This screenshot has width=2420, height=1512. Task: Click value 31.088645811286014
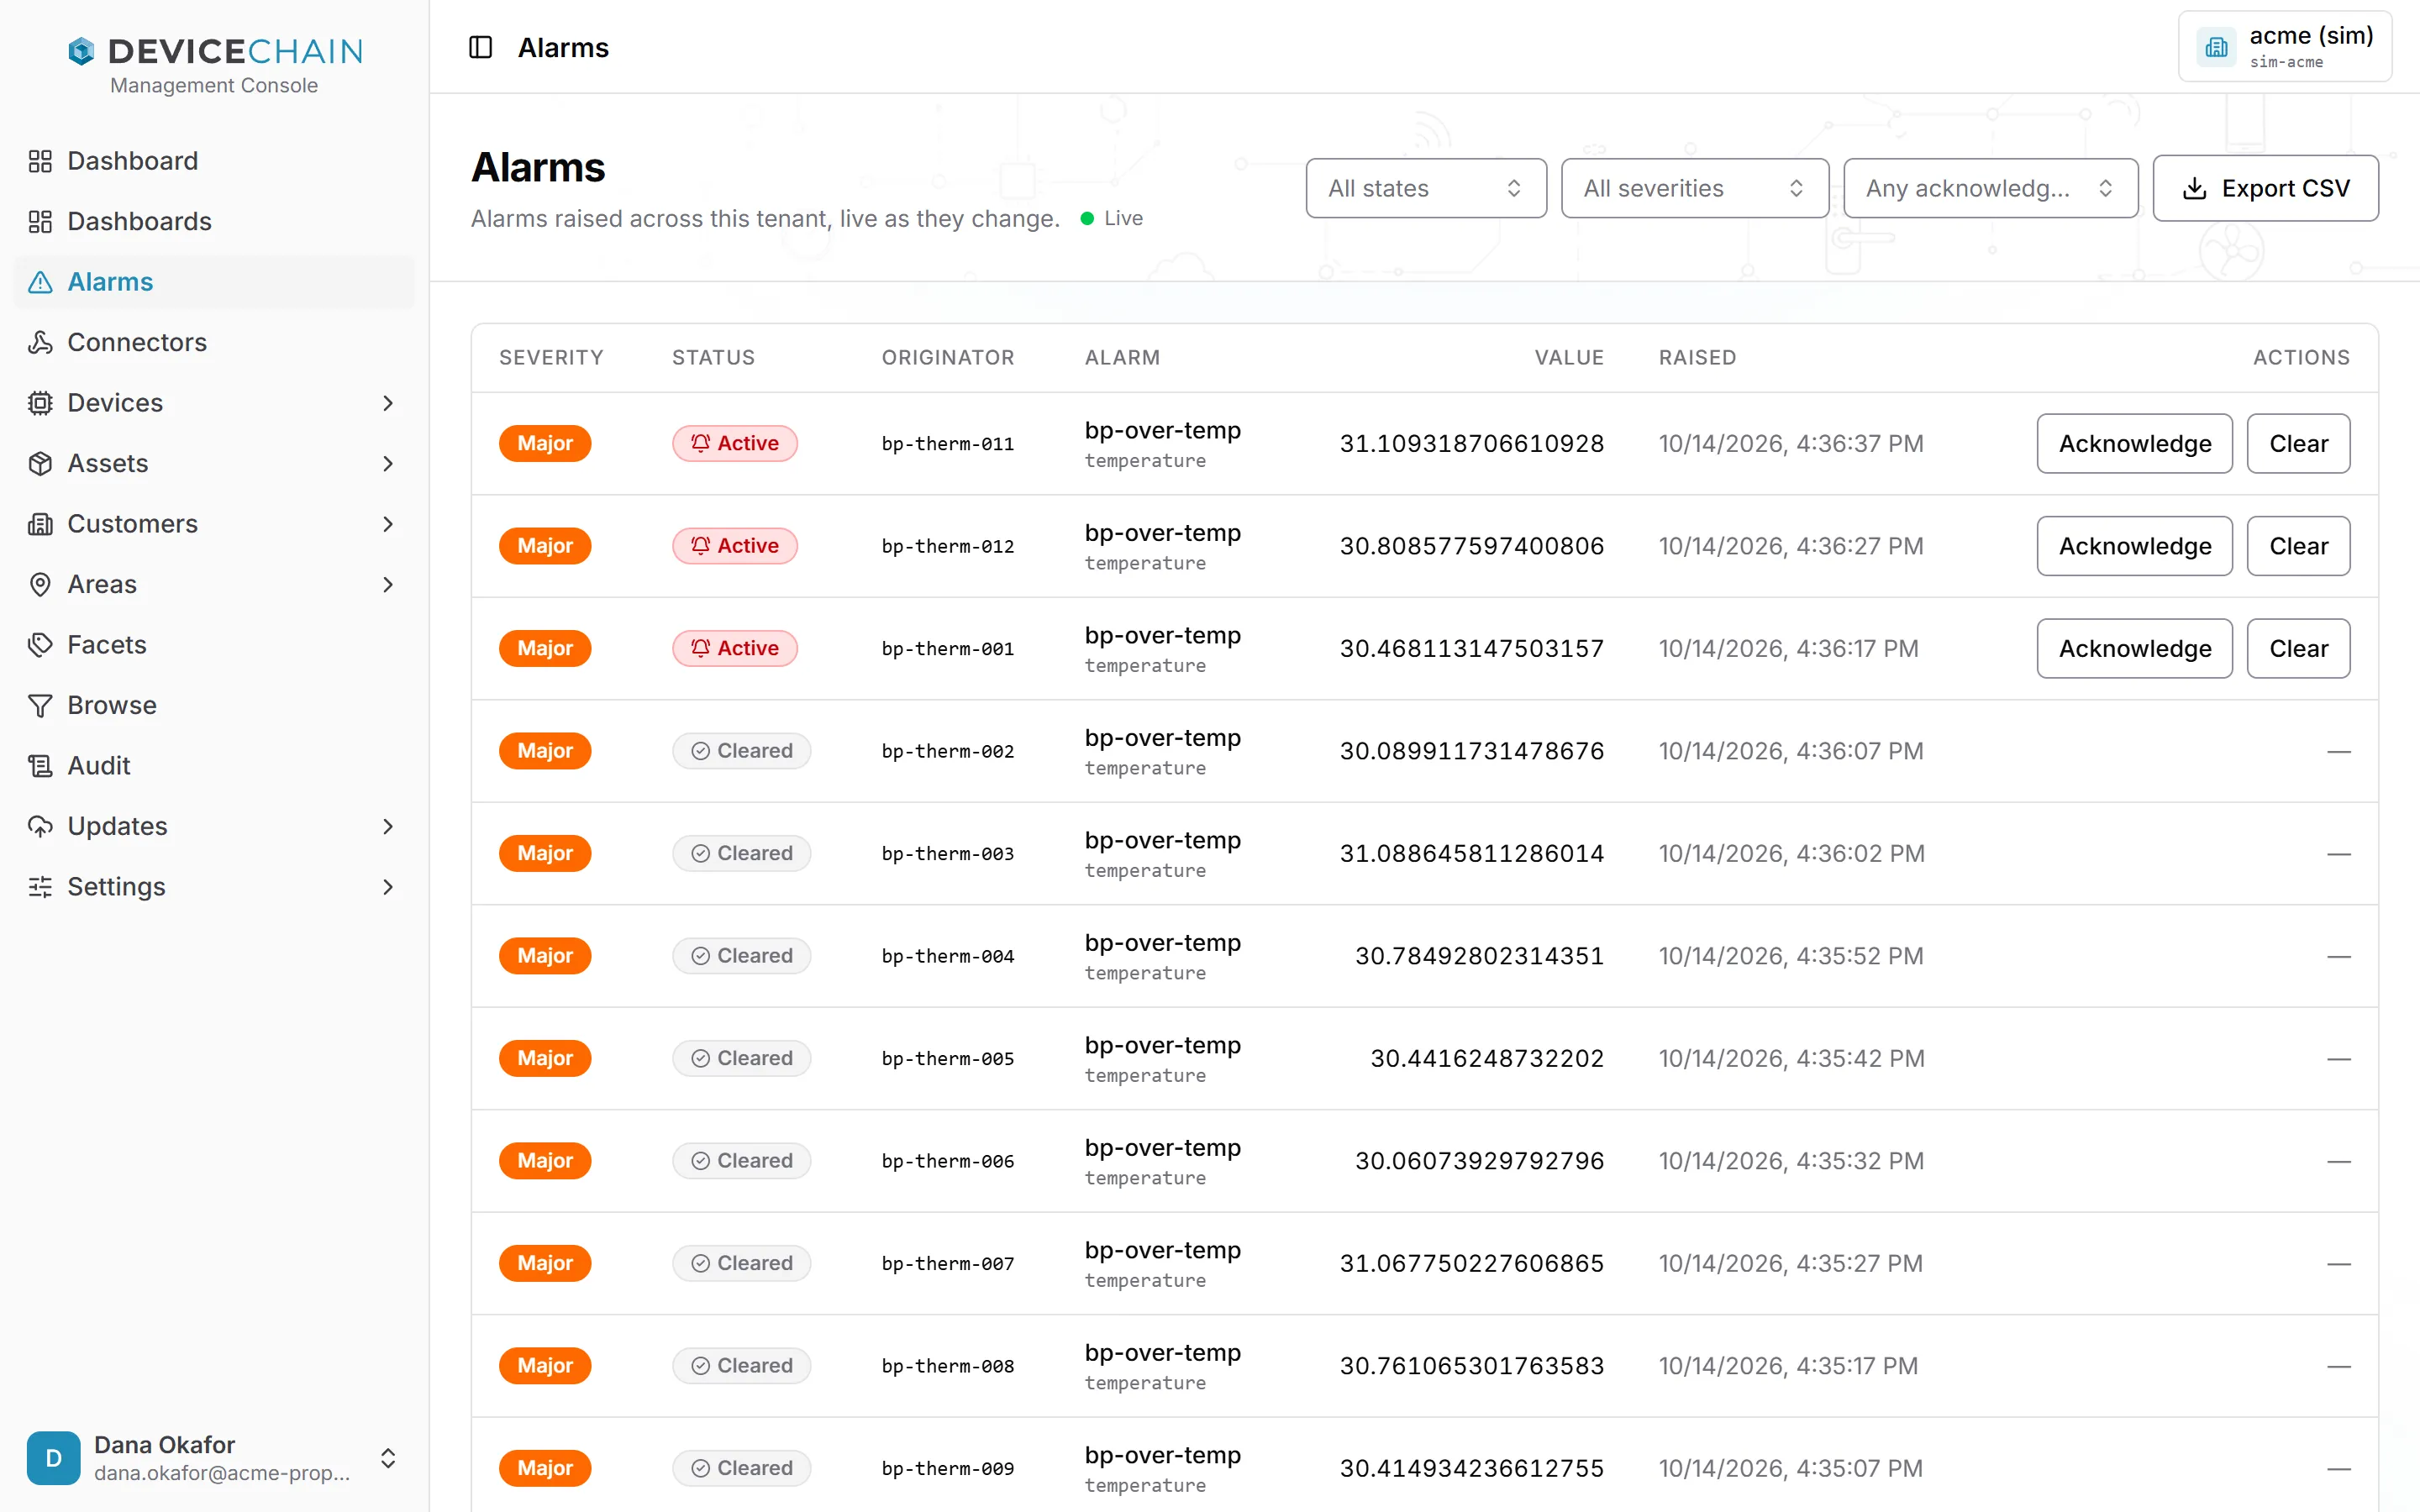[x=1471, y=853]
